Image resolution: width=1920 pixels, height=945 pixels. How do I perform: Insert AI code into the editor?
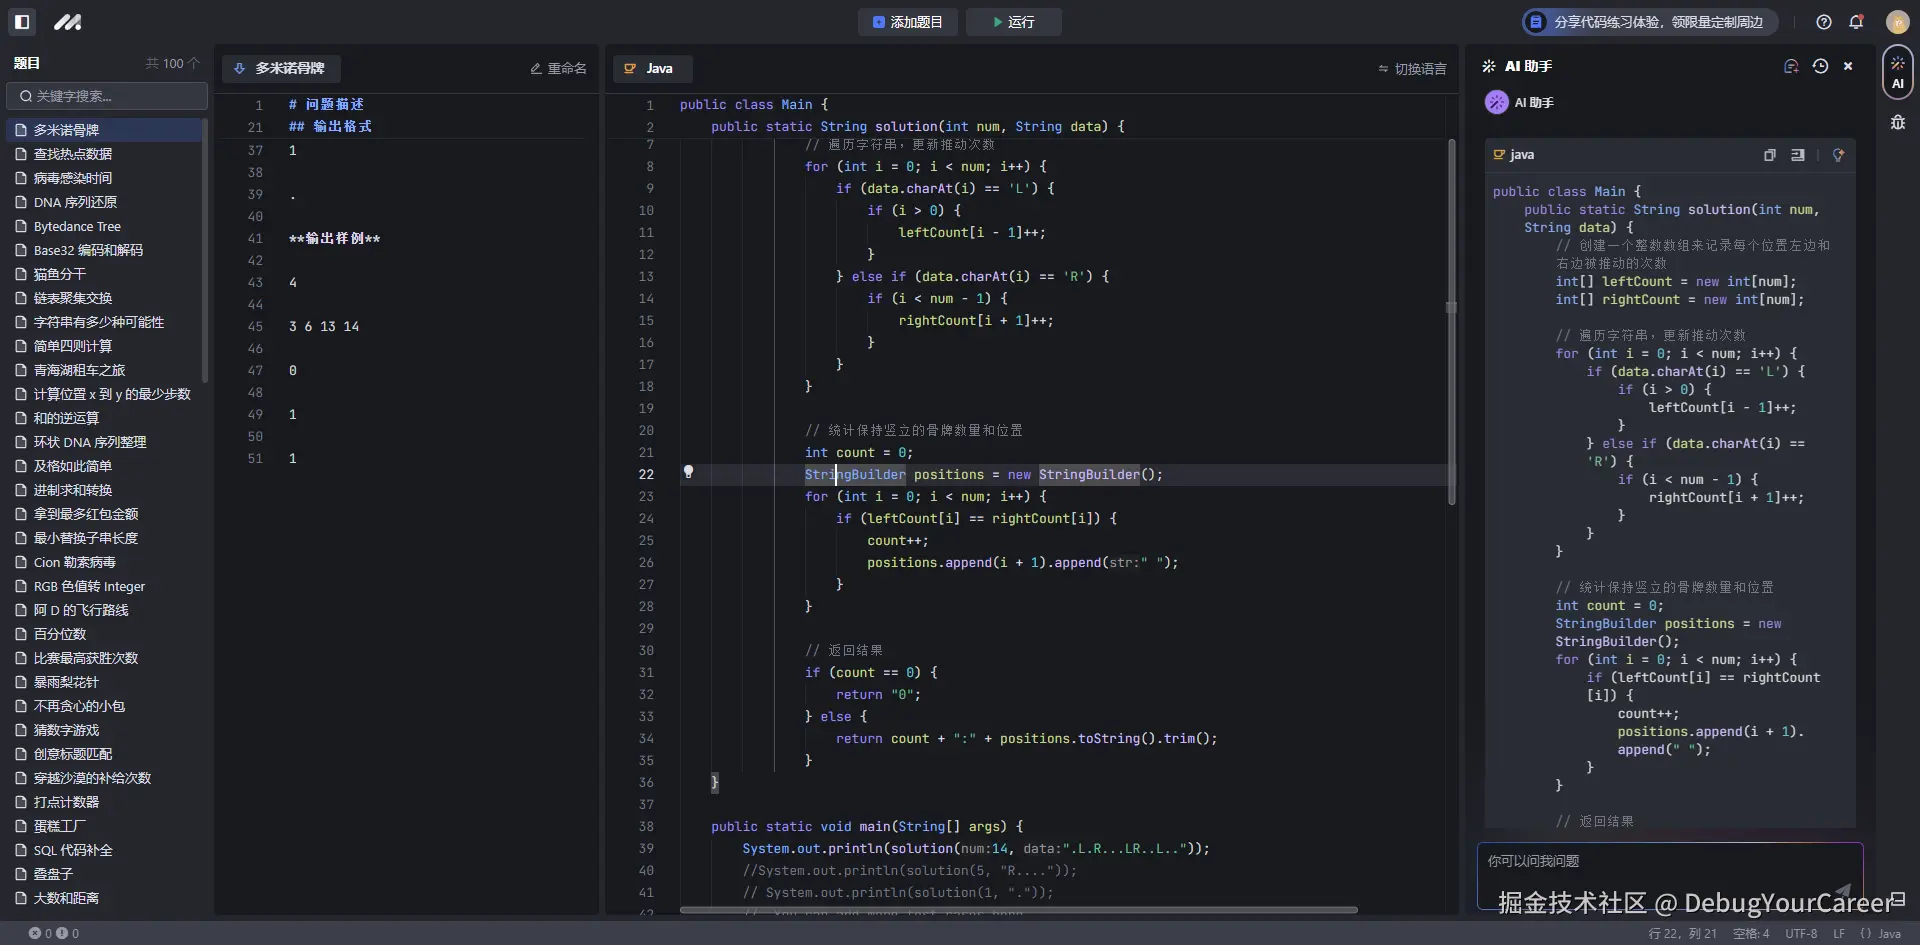(x=1798, y=155)
